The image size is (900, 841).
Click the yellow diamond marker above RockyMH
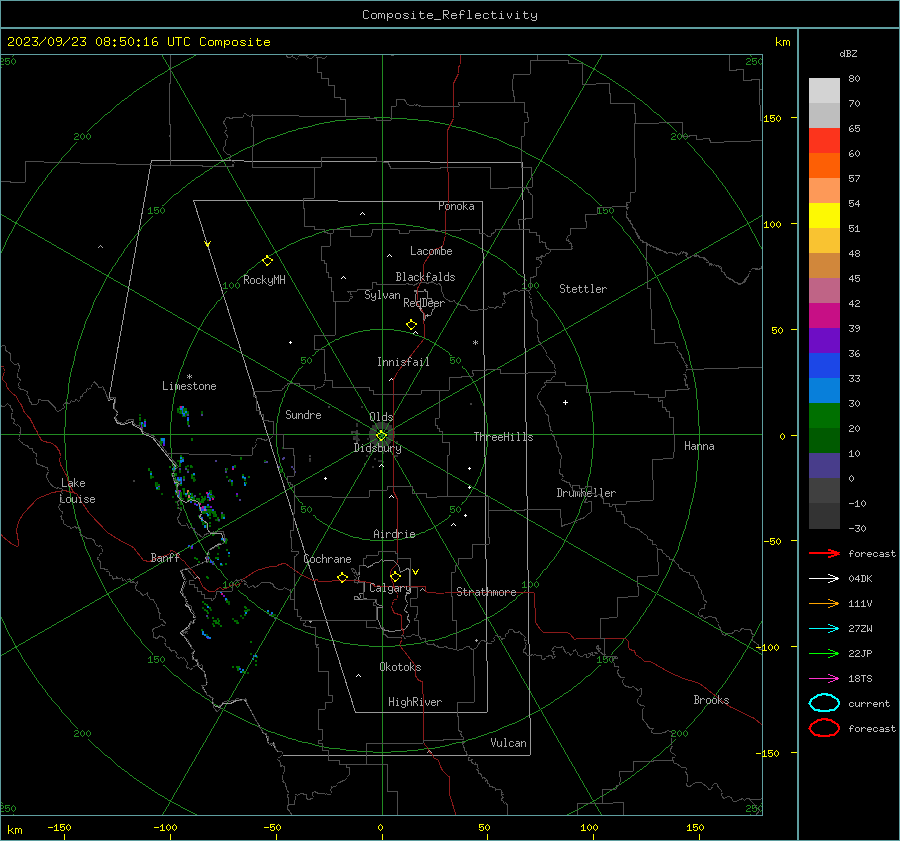pos(267,261)
